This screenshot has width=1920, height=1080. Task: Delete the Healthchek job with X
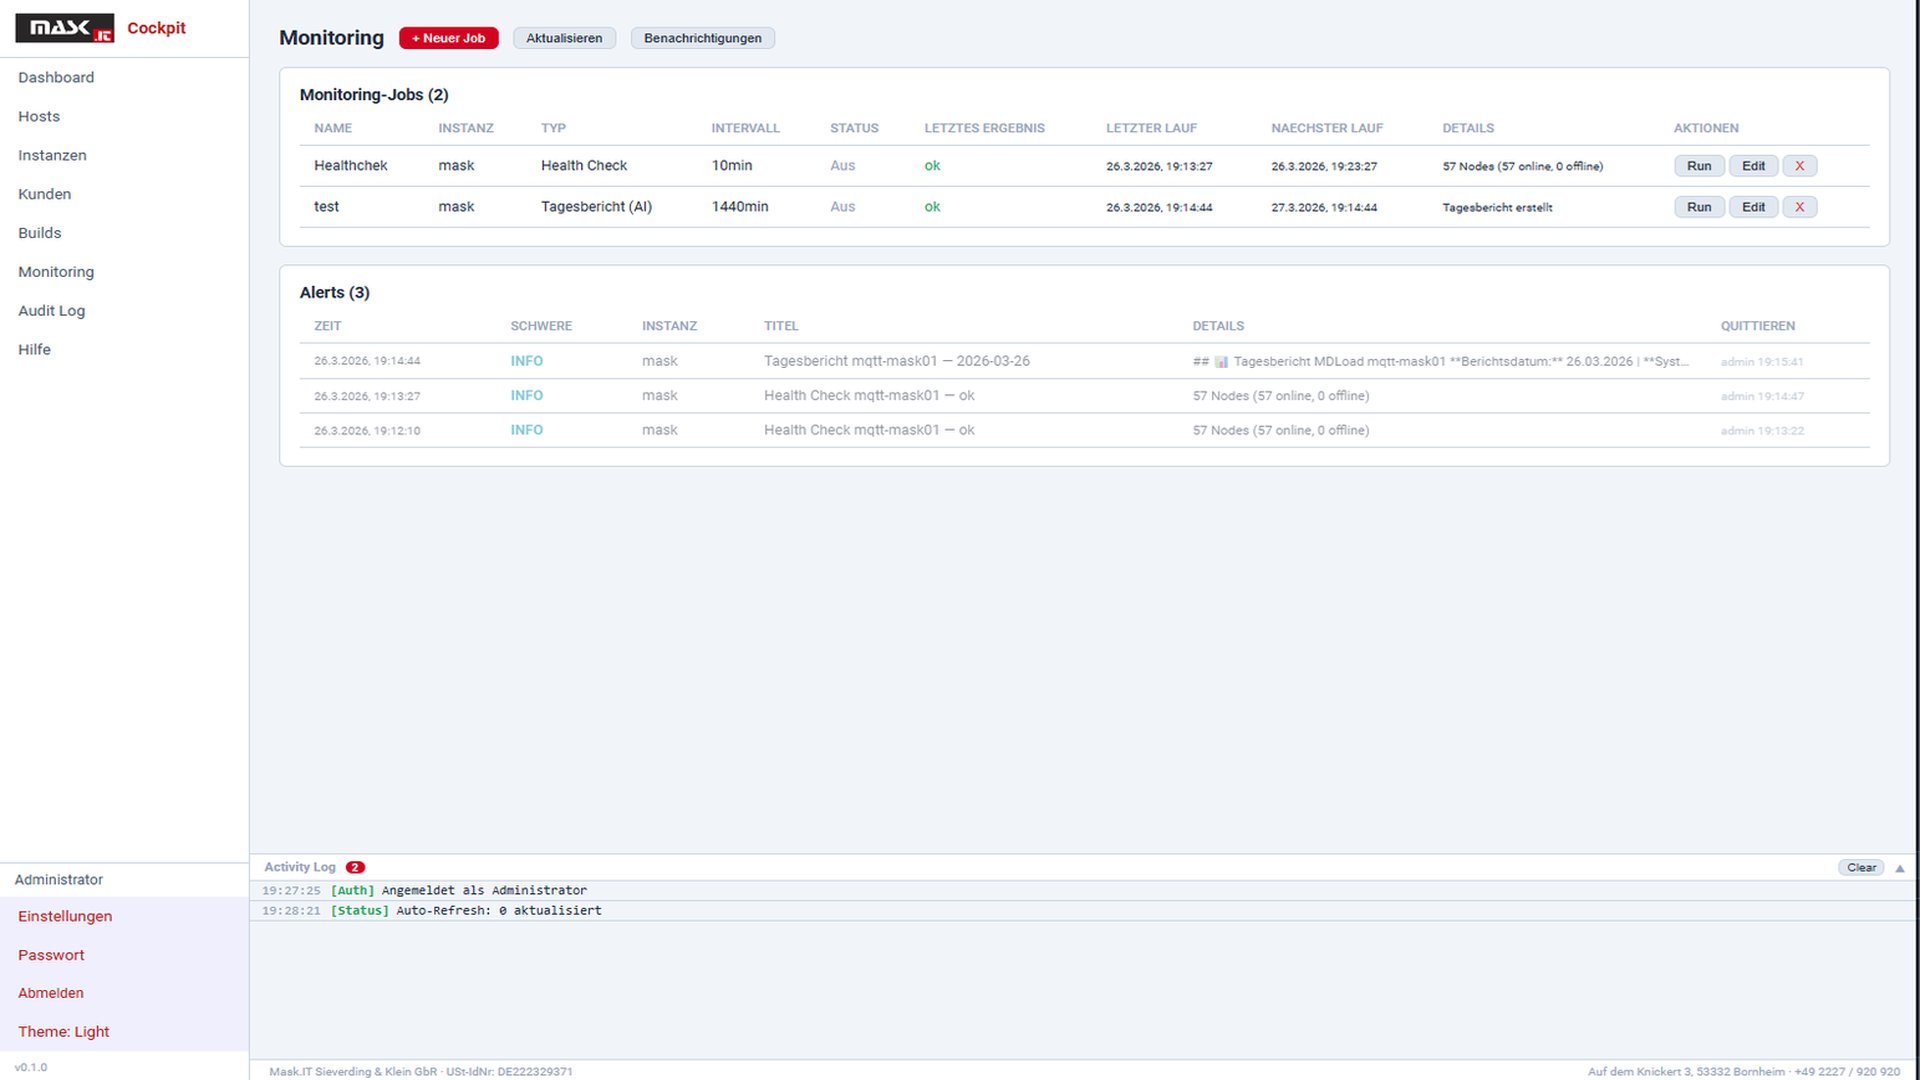pos(1799,166)
